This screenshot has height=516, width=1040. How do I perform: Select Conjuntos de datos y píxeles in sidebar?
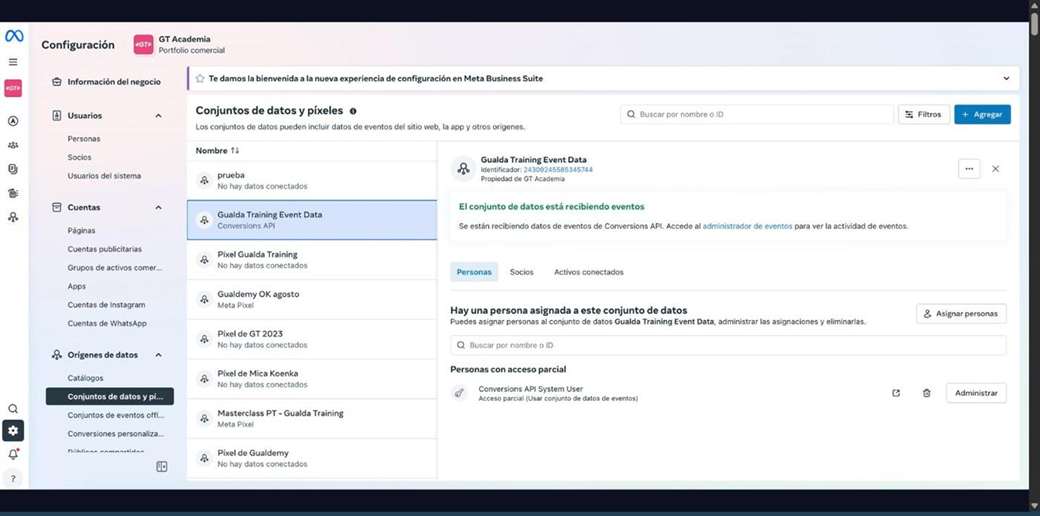pyautogui.click(x=109, y=396)
